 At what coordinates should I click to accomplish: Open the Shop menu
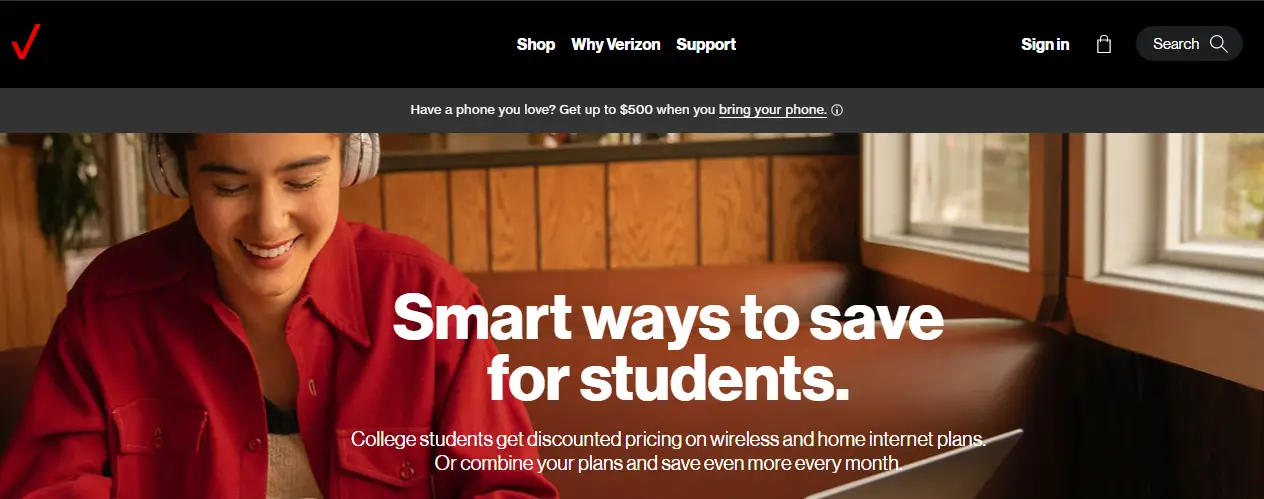pyautogui.click(x=536, y=44)
